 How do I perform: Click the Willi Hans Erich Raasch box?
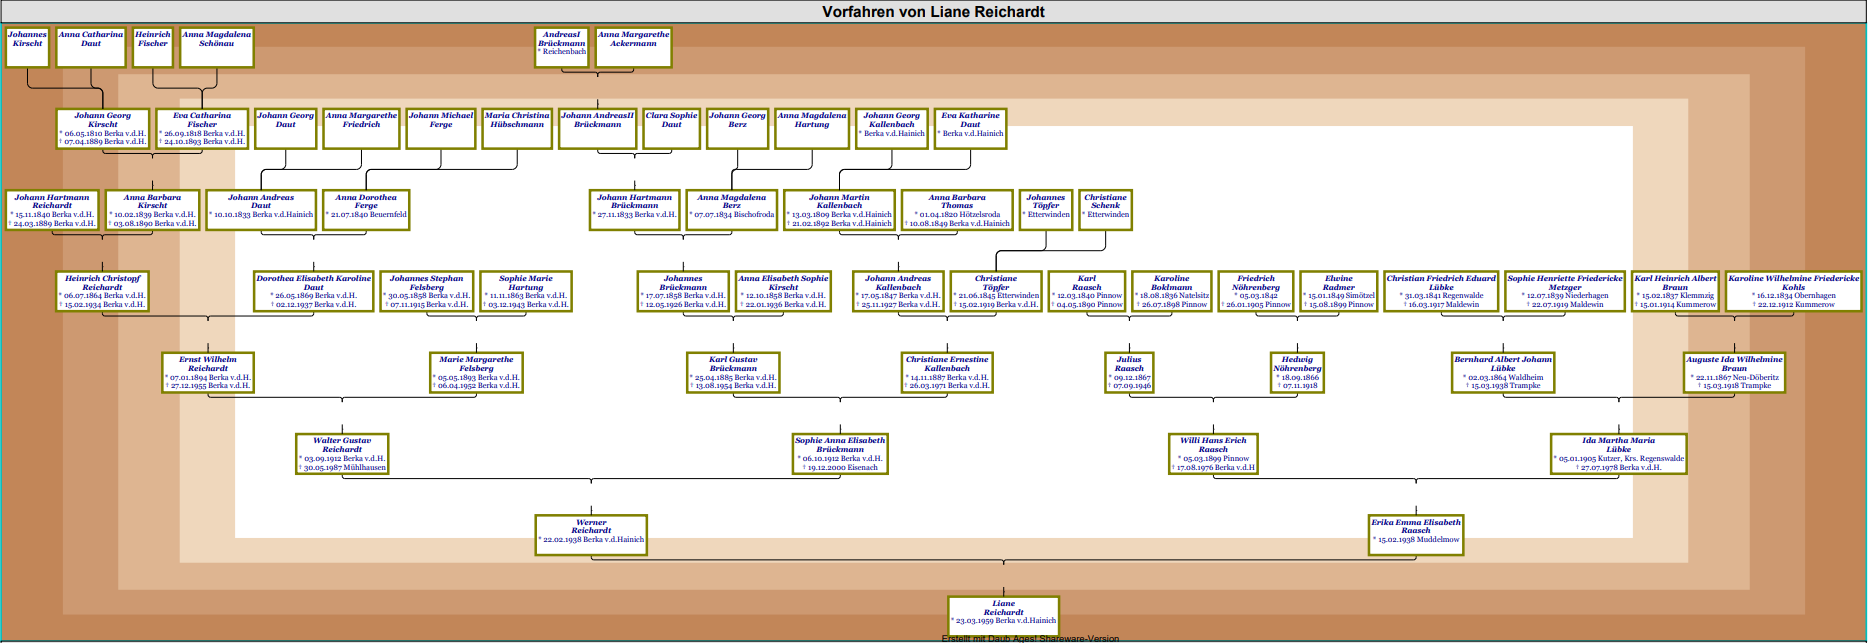pyautogui.click(x=1213, y=454)
